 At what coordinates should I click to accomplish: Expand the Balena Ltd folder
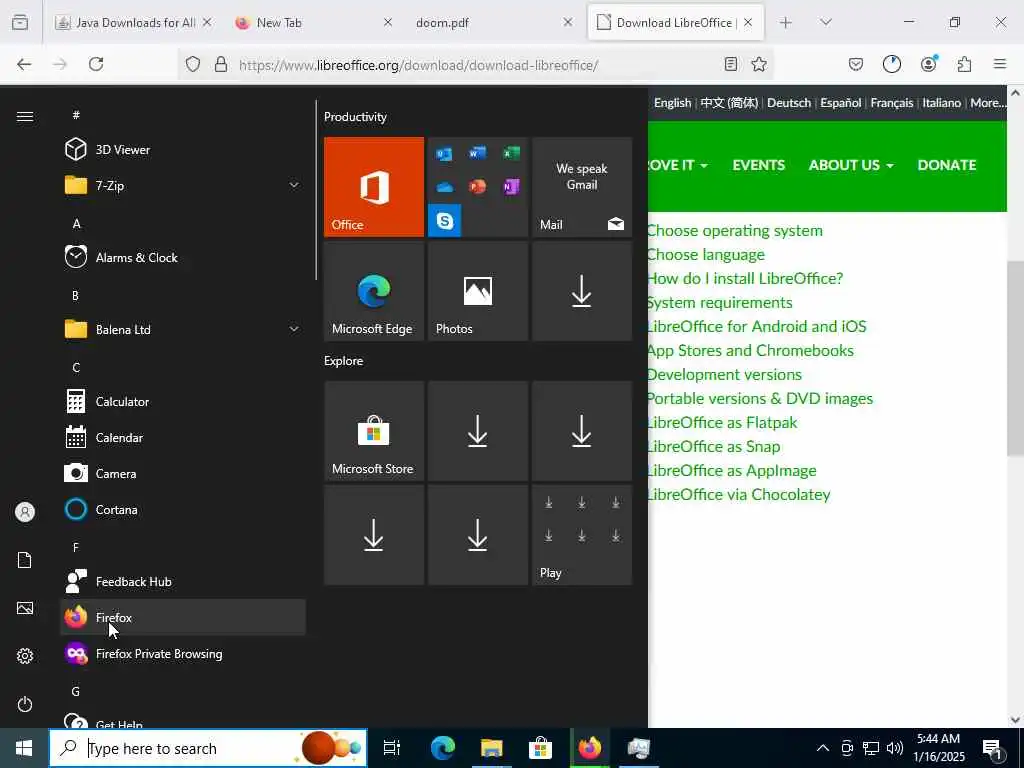point(183,329)
